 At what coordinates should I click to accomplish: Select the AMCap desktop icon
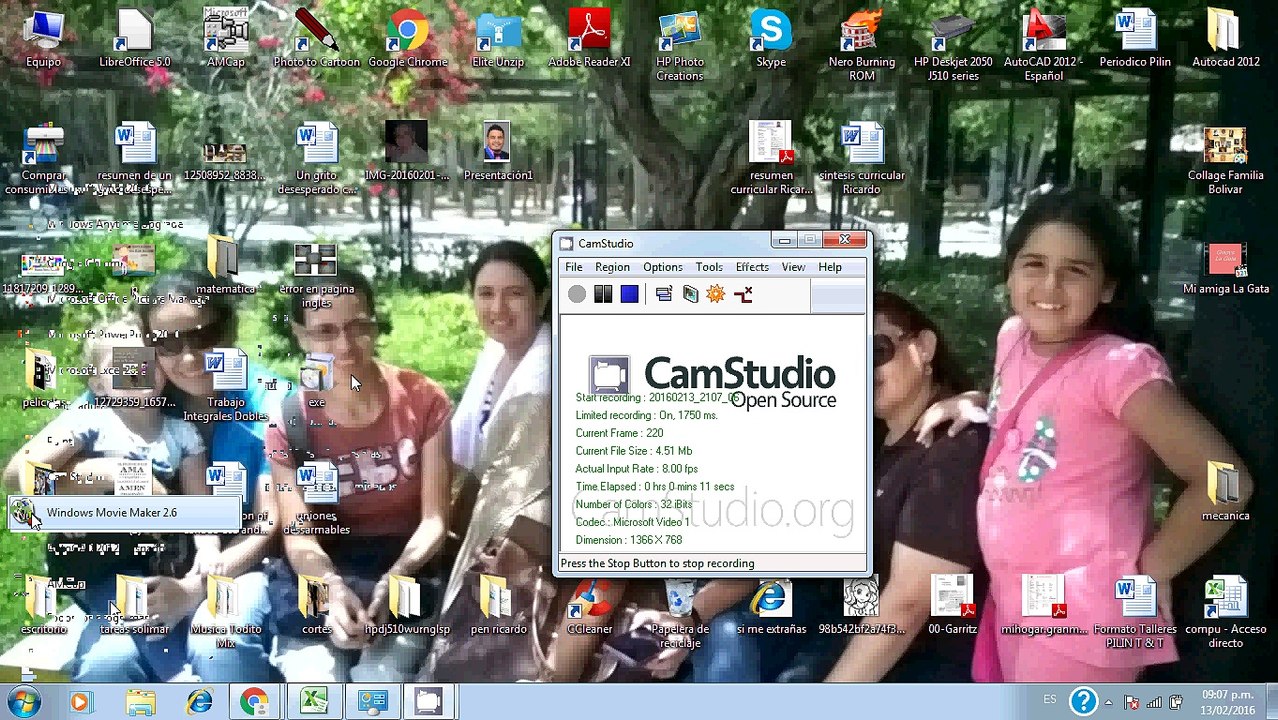point(226,40)
